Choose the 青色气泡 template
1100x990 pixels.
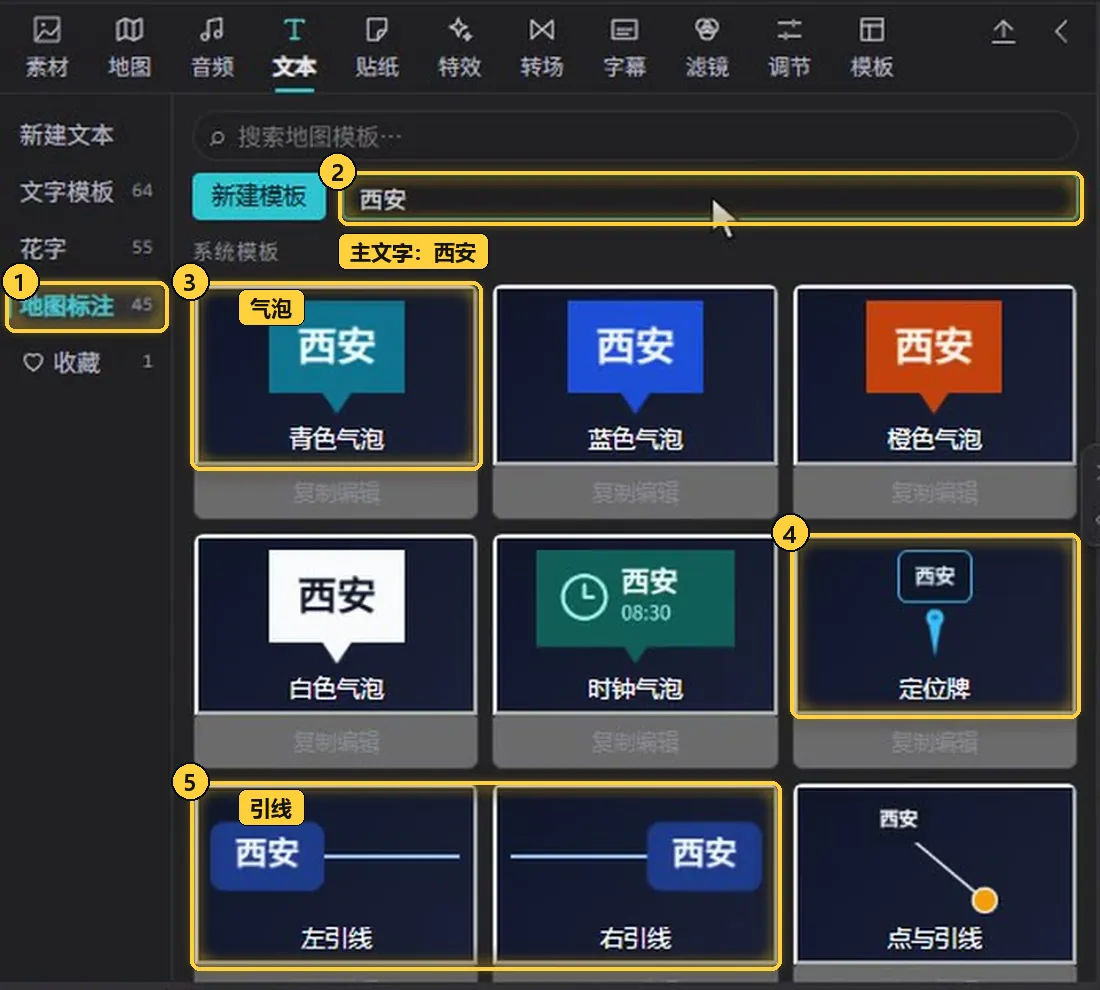point(336,375)
